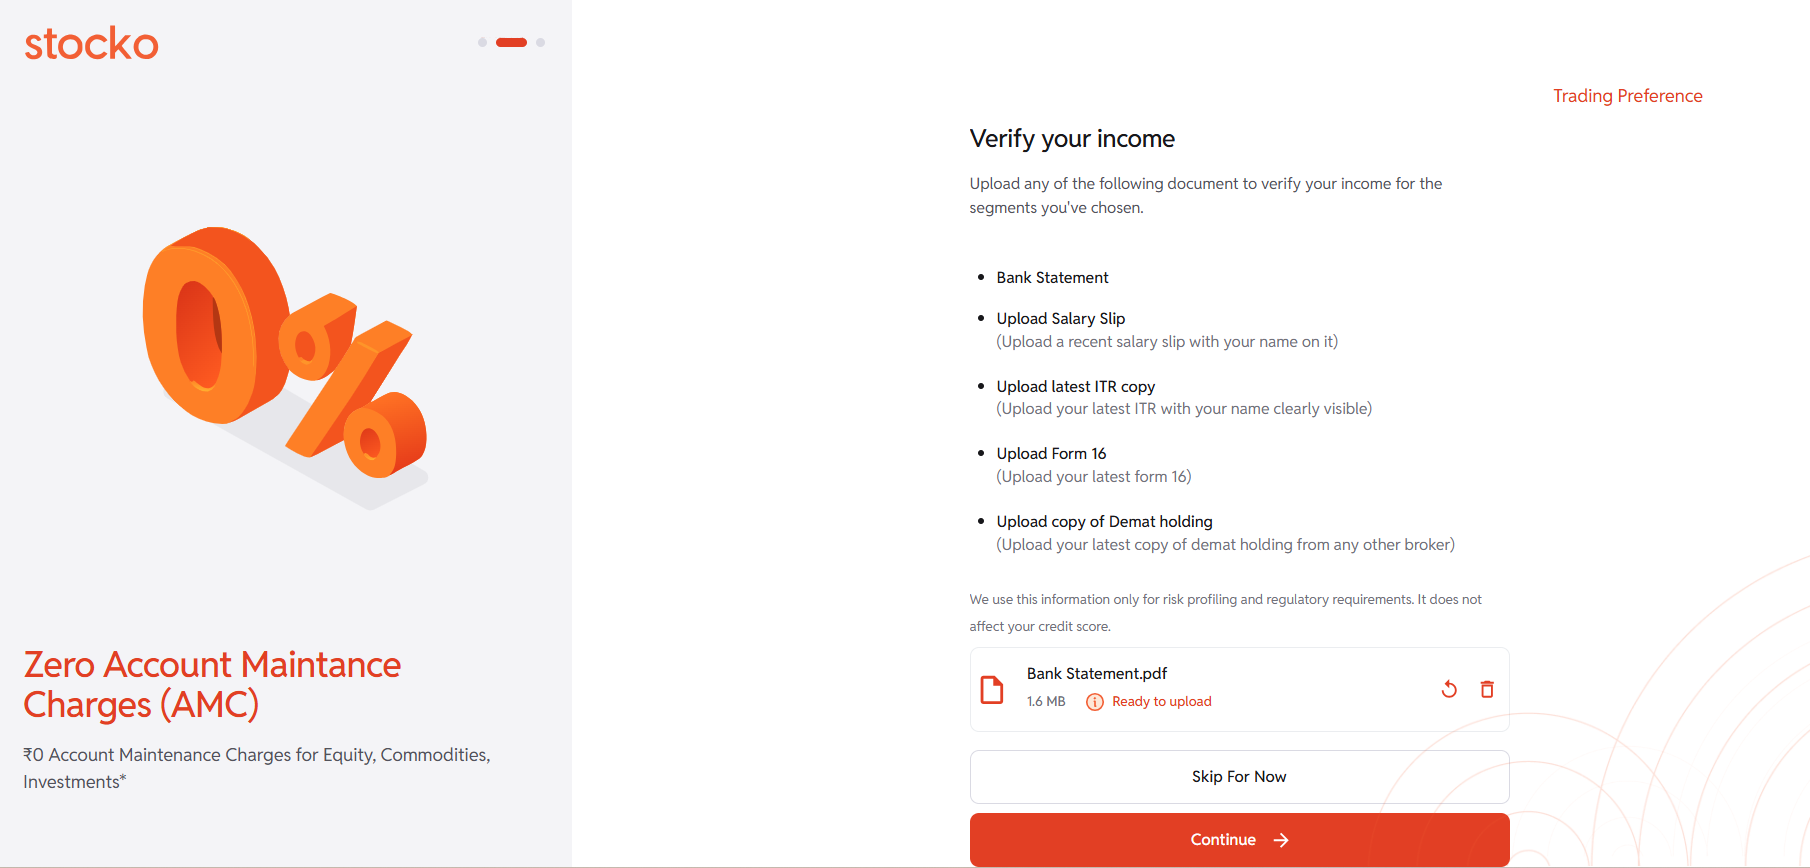Go to the first carousel slide dot

coord(482,42)
